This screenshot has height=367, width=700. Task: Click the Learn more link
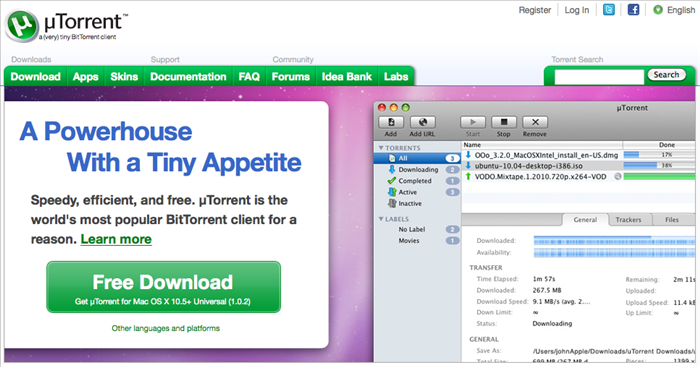pyautogui.click(x=116, y=239)
